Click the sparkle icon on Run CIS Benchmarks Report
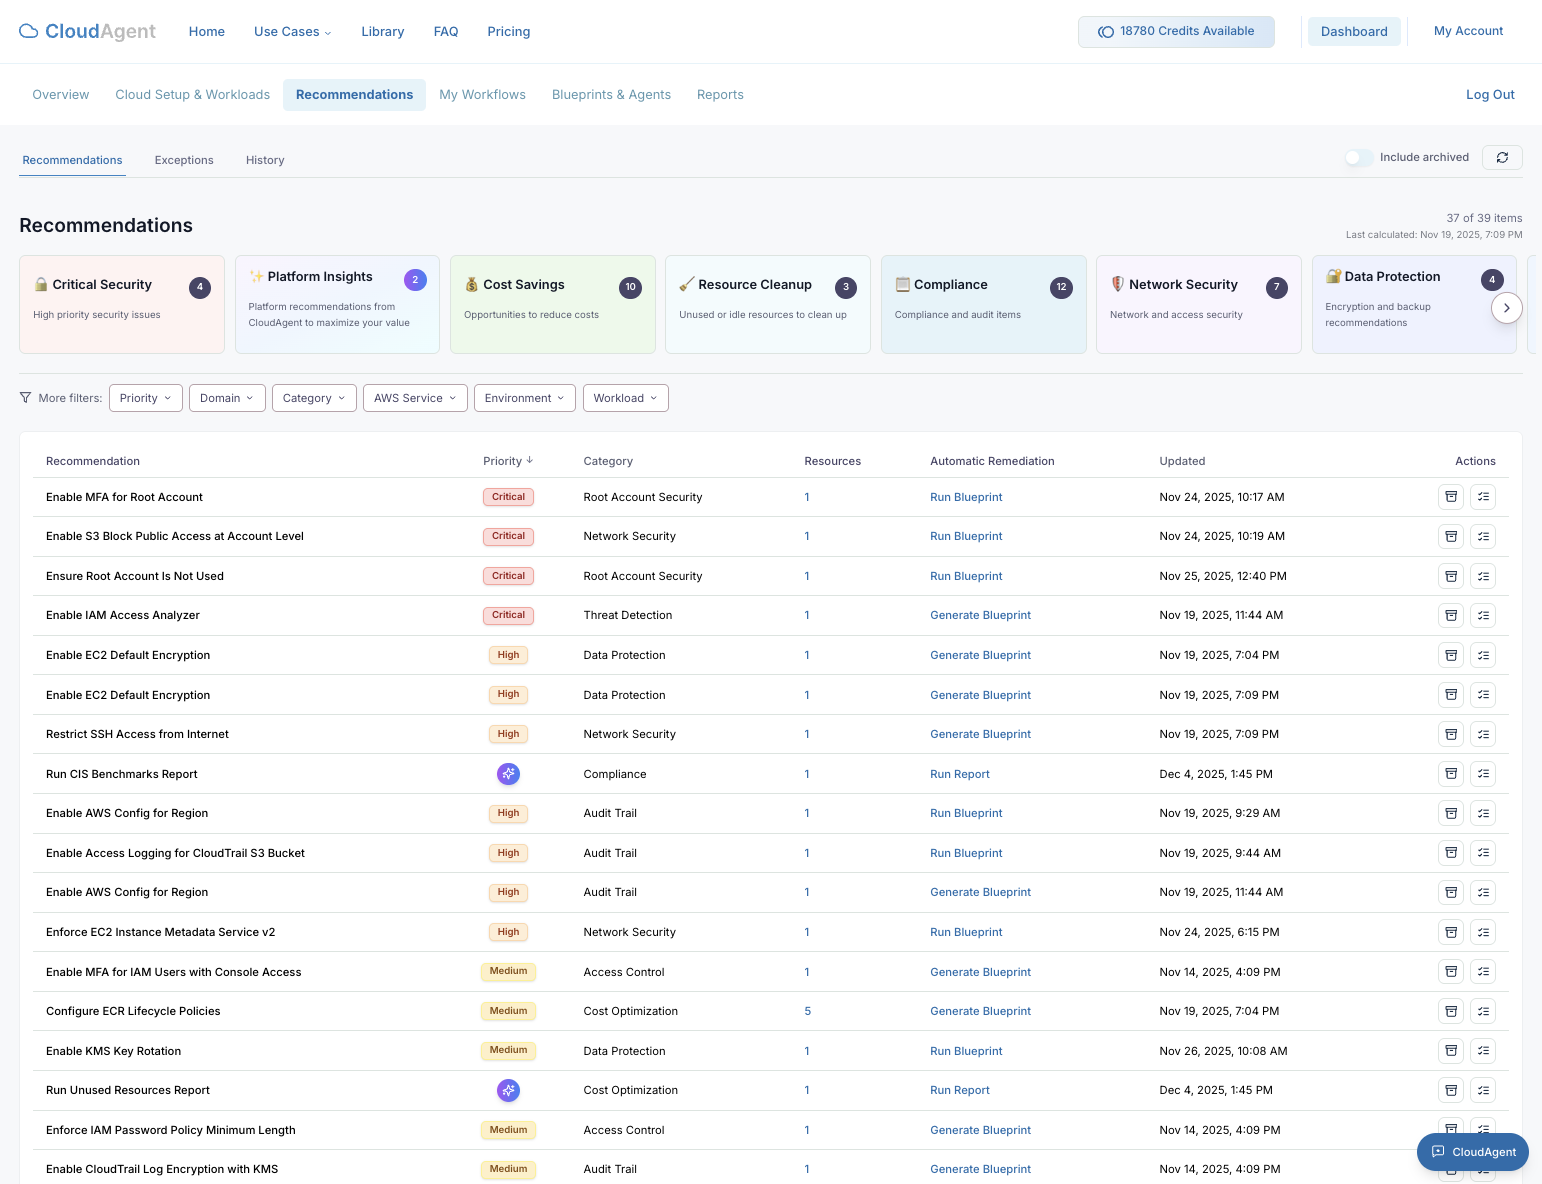The width and height of the screenshot is (1542, 1184). pyautogui.click(x=508, y=773)
